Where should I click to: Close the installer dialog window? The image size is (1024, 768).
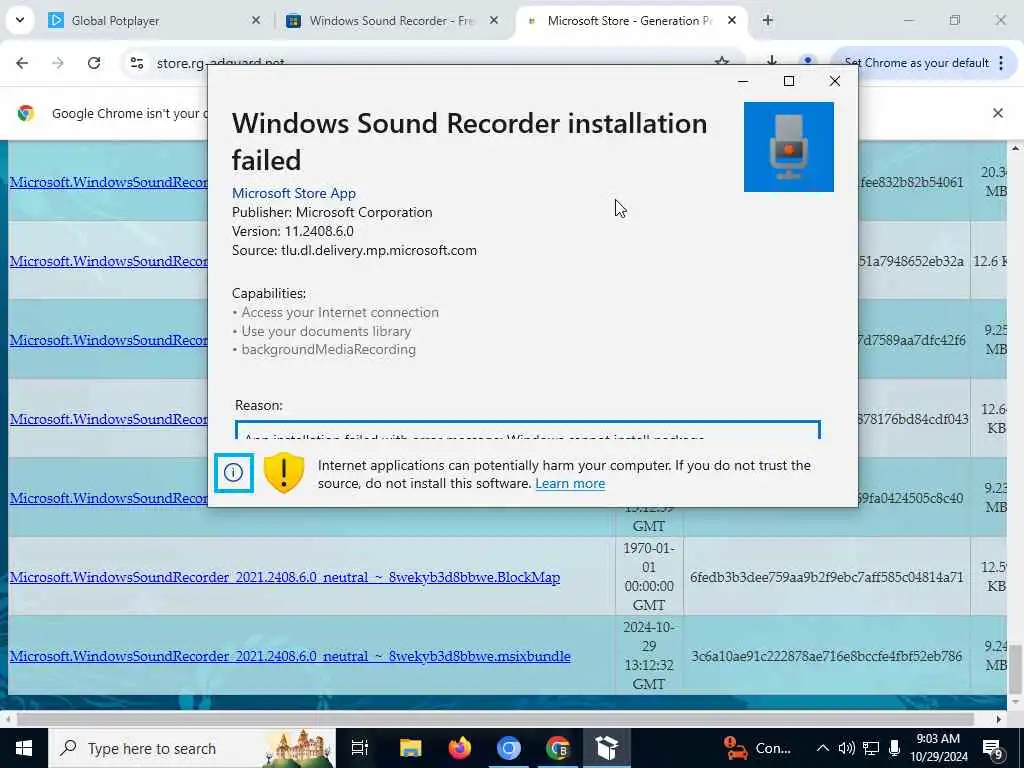point(835,81)
